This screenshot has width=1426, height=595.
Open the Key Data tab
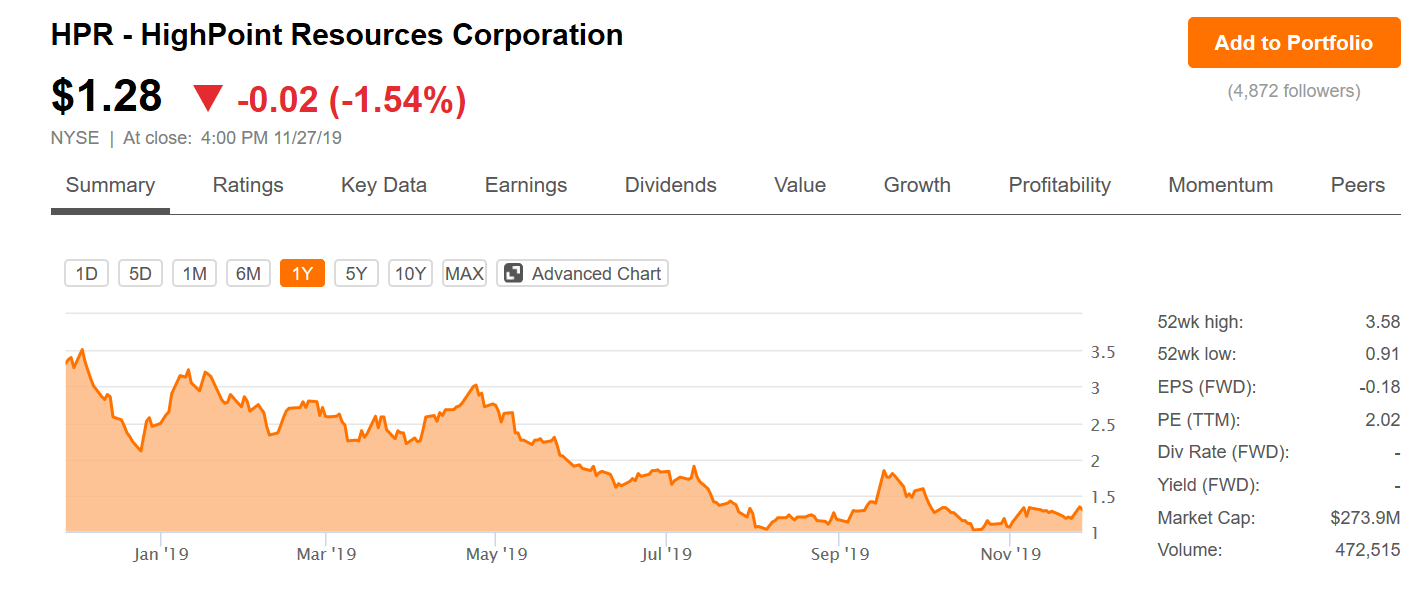tap(384, 185)
